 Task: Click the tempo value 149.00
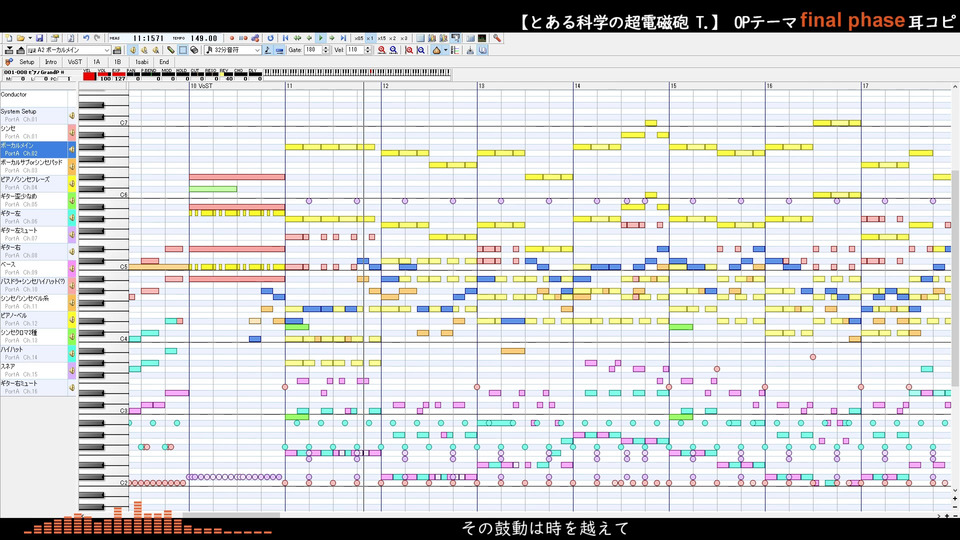pyautogui.click(x=204, y=38)
